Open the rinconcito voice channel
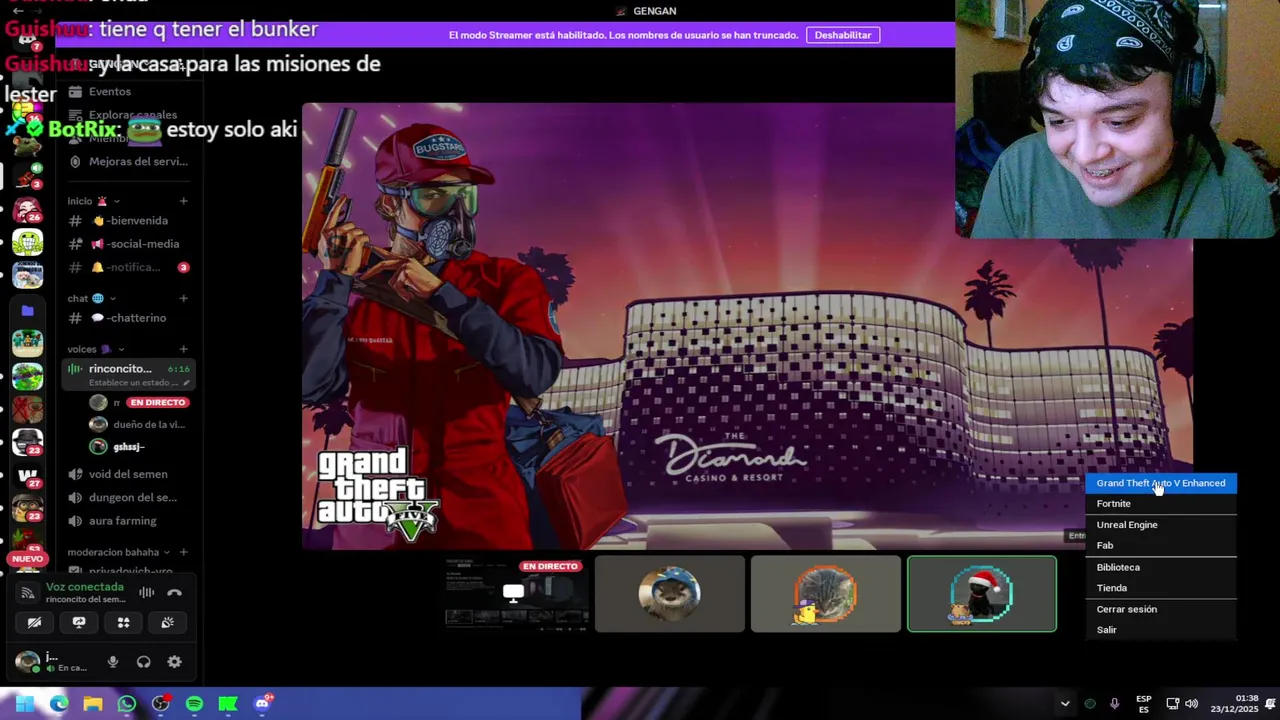 pyautogui.click(x=128, y=375)
